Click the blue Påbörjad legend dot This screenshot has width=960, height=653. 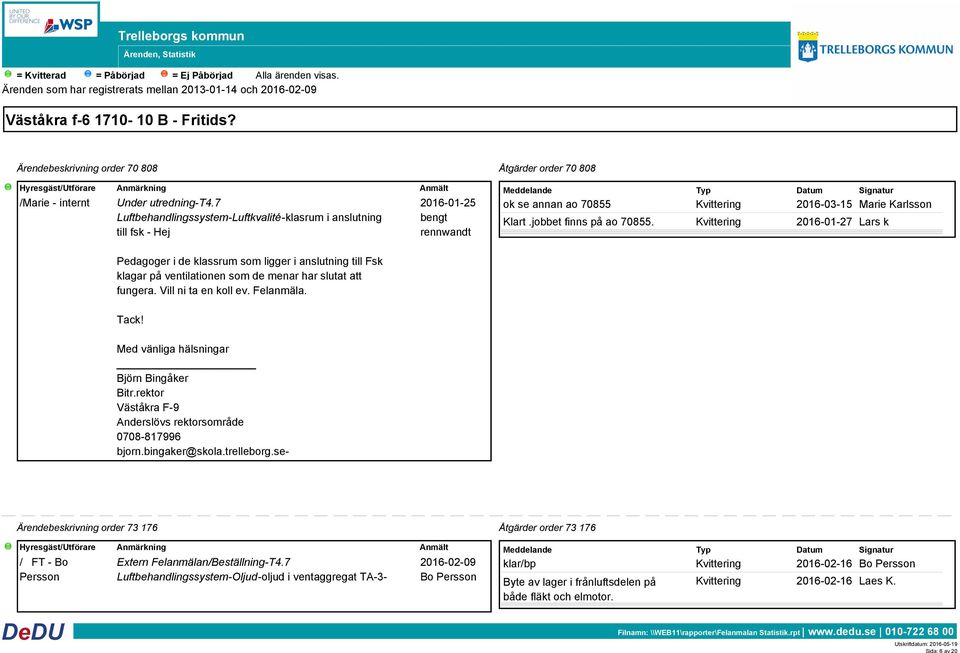(88, 74)
